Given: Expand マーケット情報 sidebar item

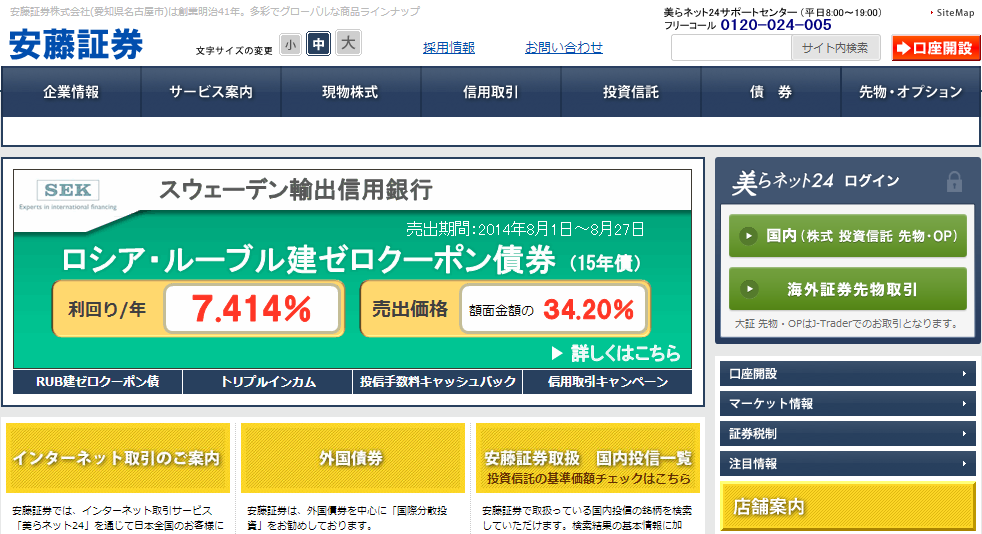Looking at the screenshot, I should 846,404.
